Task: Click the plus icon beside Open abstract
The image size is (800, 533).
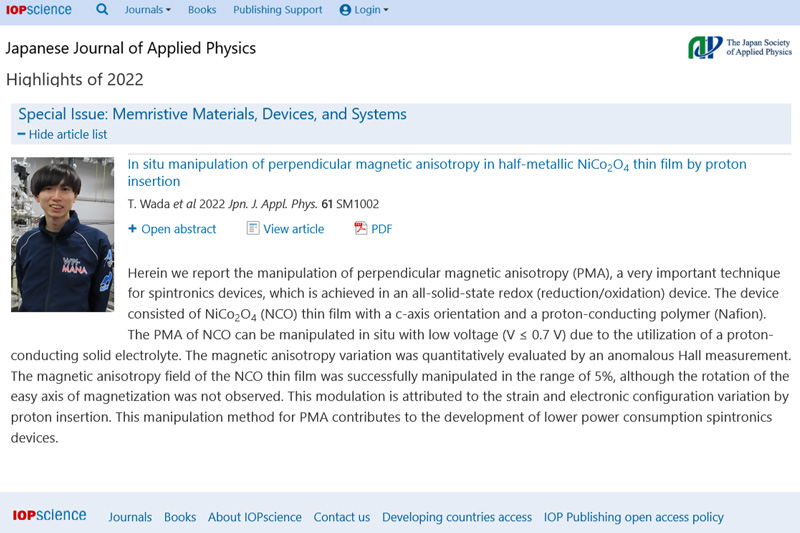Action: (x=133, y=229)
